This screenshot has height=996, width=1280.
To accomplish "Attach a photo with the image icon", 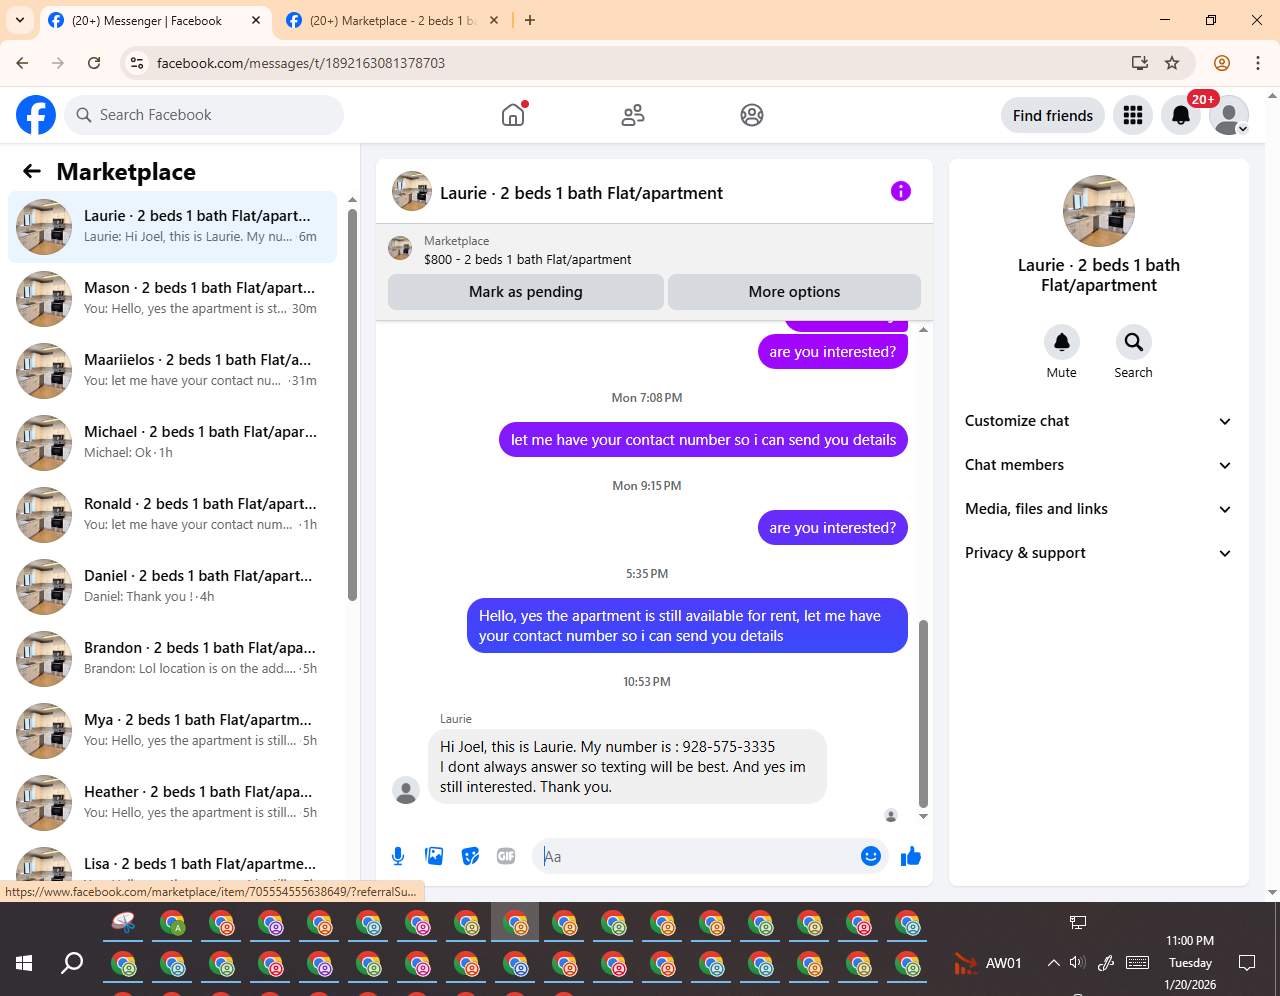I will [434, 856].
